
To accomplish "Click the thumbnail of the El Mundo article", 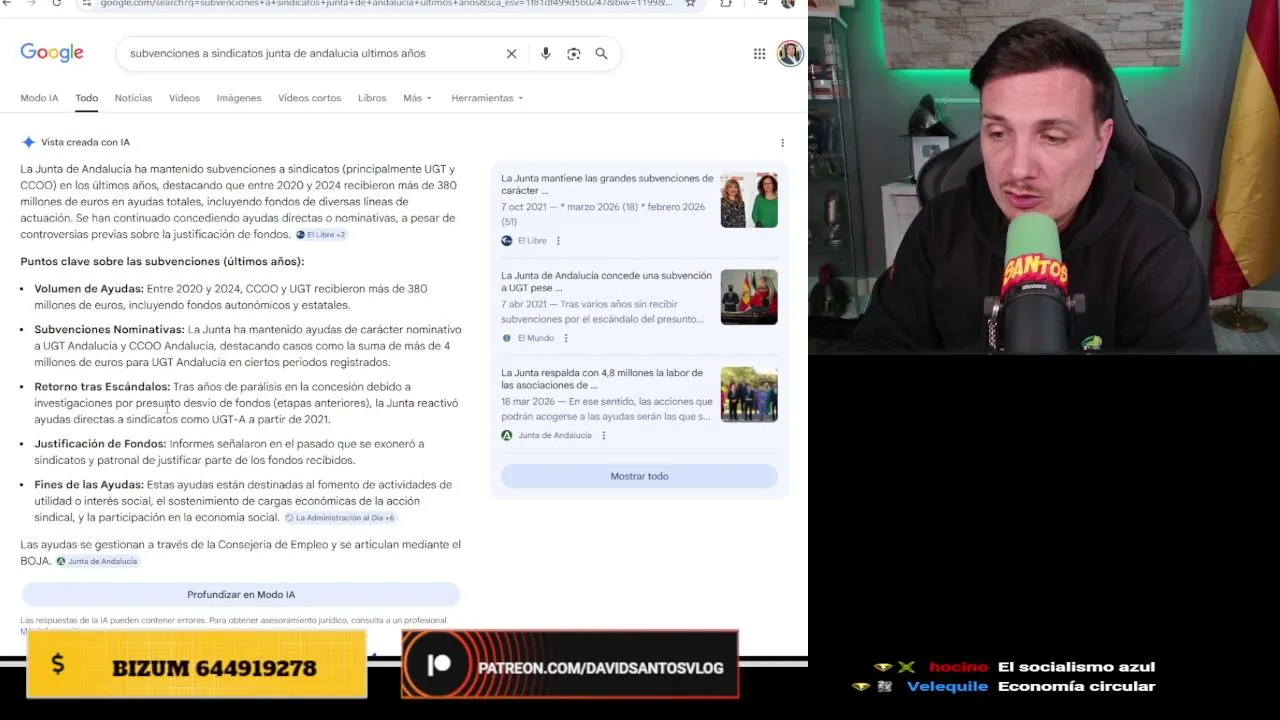I will [749, 297].
